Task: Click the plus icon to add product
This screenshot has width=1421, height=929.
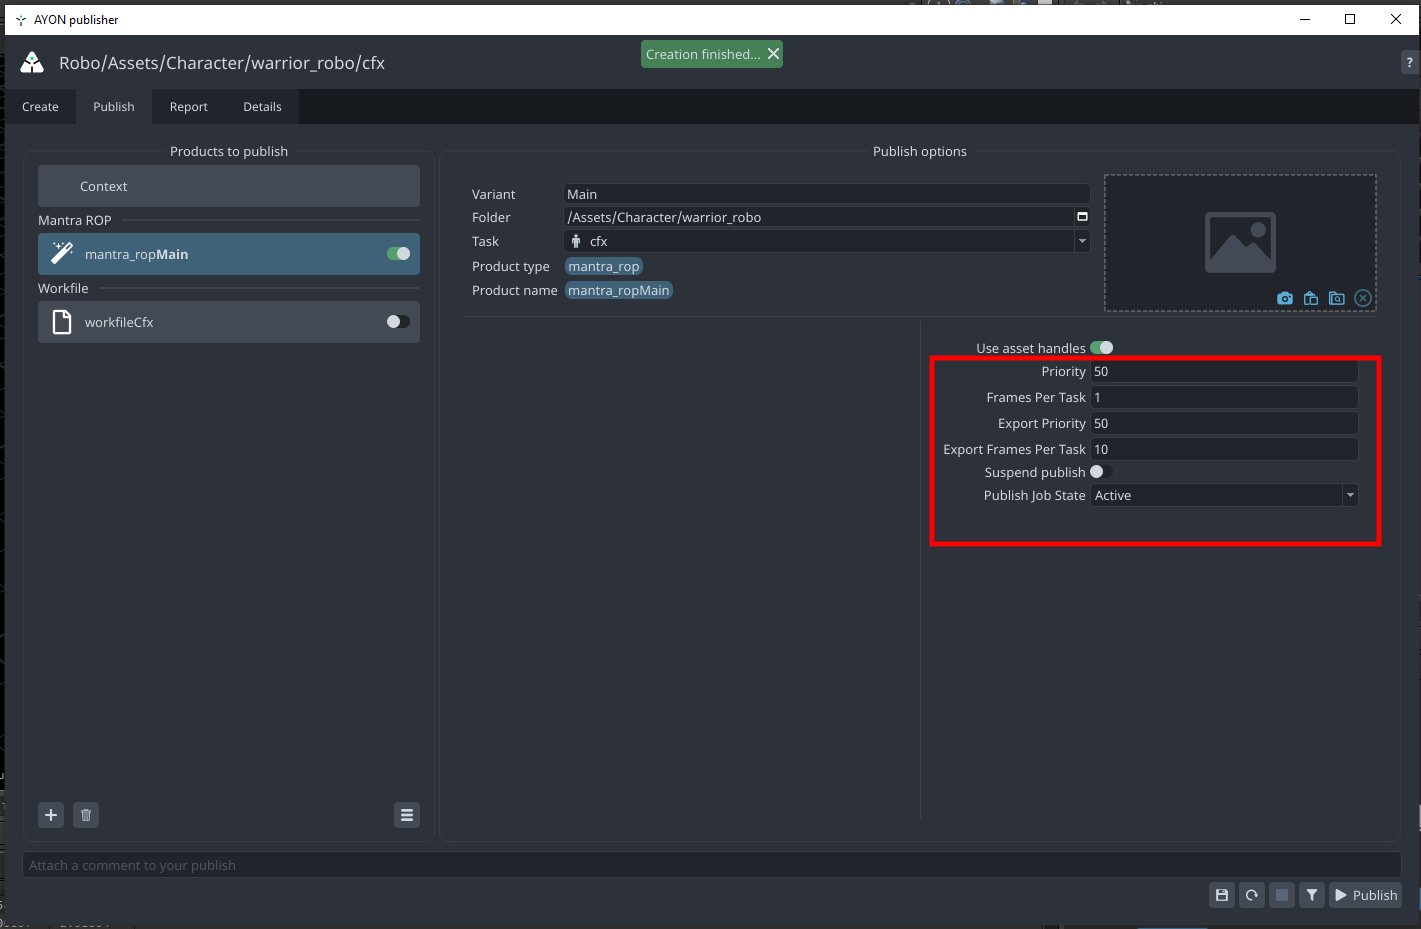Action: pos(51,815)
